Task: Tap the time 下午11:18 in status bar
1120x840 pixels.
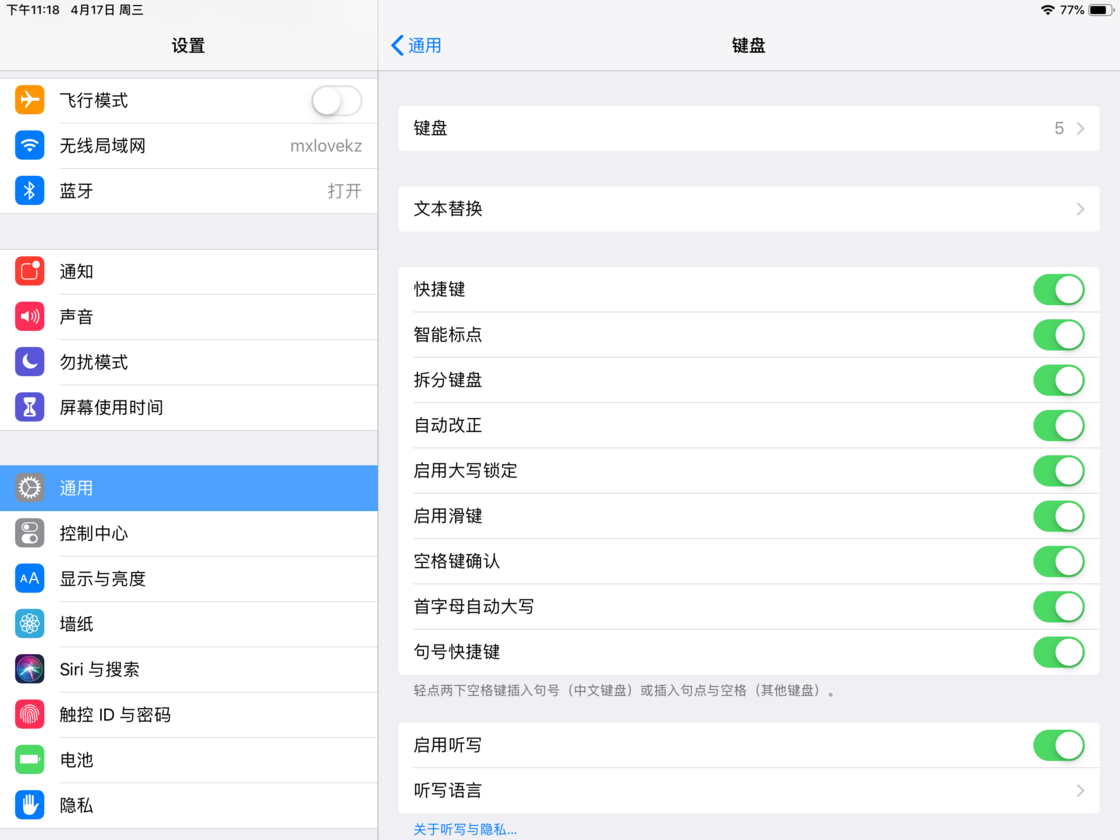Action: (x=33, y=10)
